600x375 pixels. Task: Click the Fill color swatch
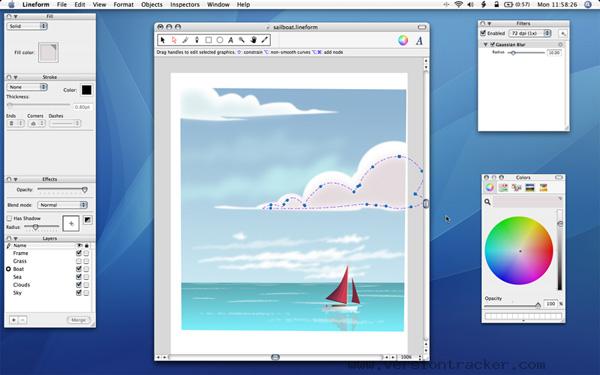point(48,52)
